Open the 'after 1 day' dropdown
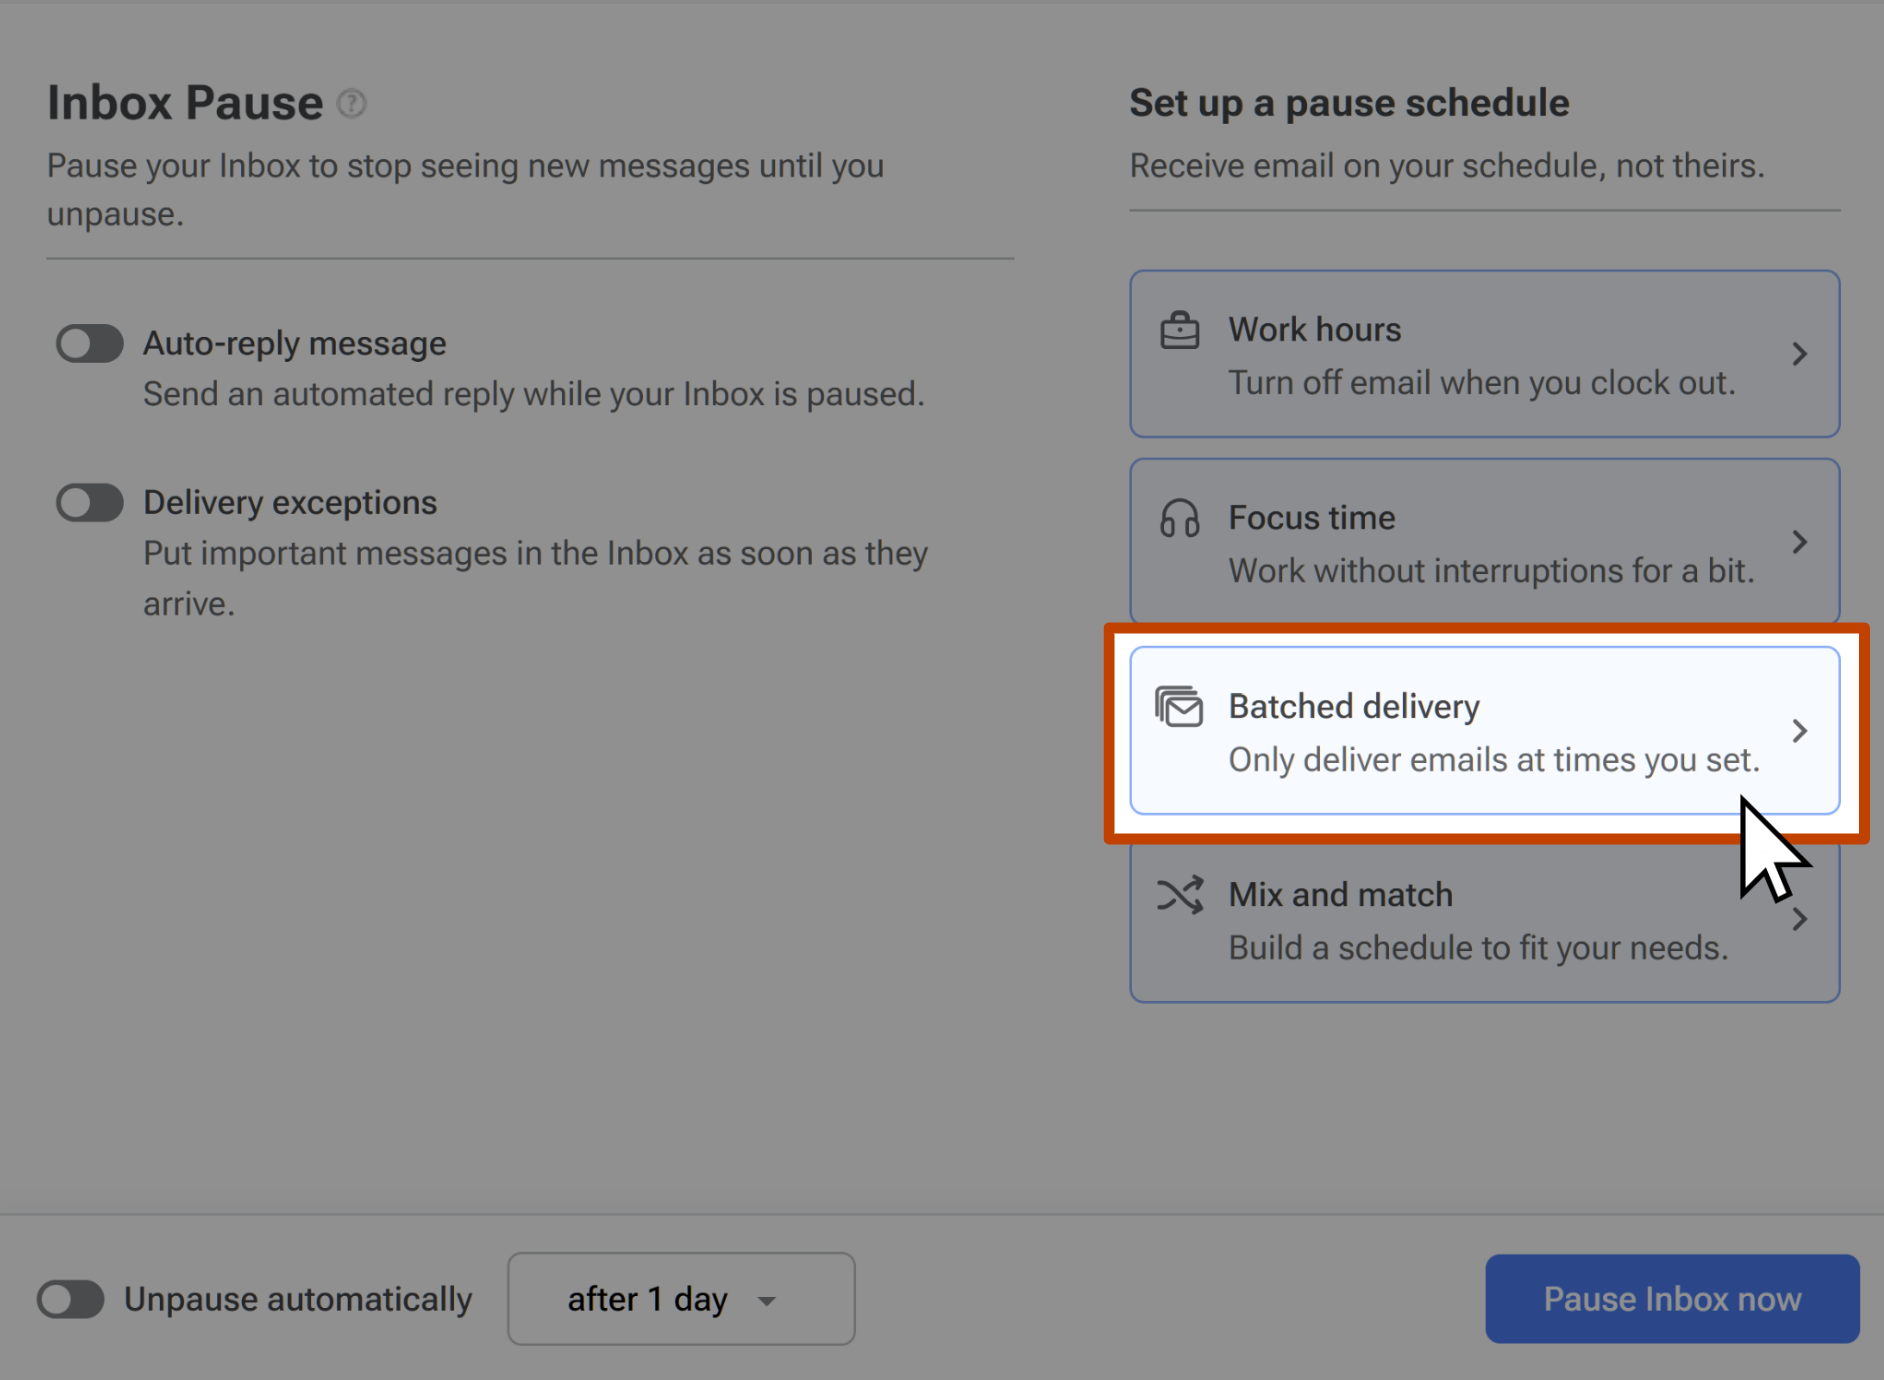Image resolution: width=1884 pixels, height=1380 pixels. coord(681,1299)
